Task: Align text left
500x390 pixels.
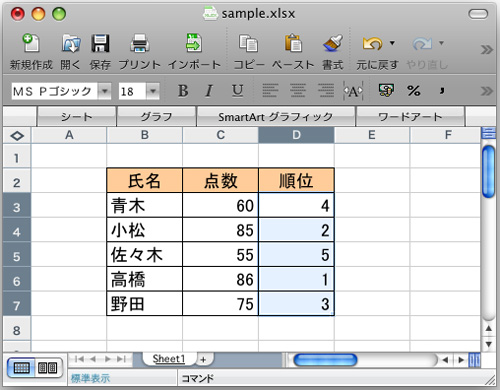Action: [270, 91]
